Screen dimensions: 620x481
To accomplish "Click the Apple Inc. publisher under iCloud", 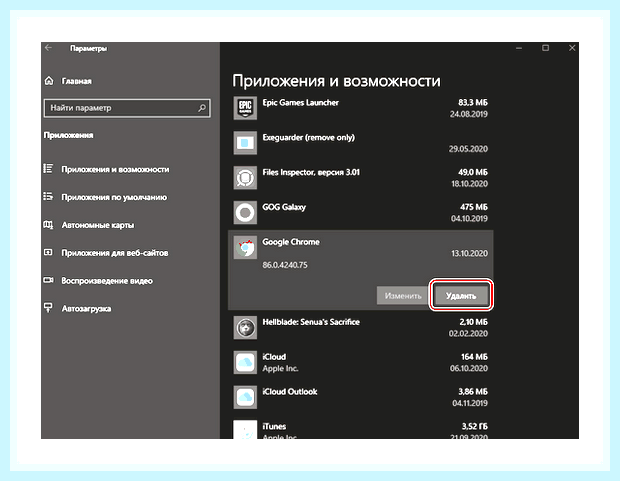I will pos(280,369).
